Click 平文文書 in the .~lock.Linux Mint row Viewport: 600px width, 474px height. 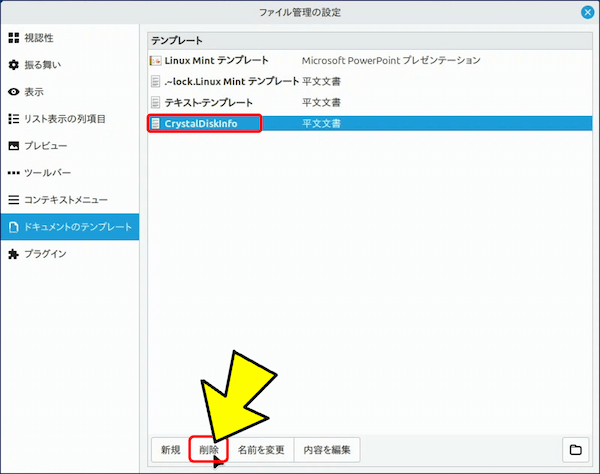coord(321,81)
